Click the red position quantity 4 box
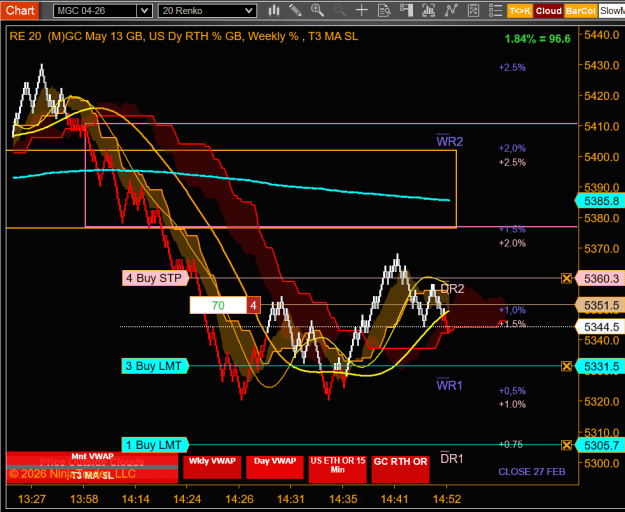625x512 pixels. [254, 305]
